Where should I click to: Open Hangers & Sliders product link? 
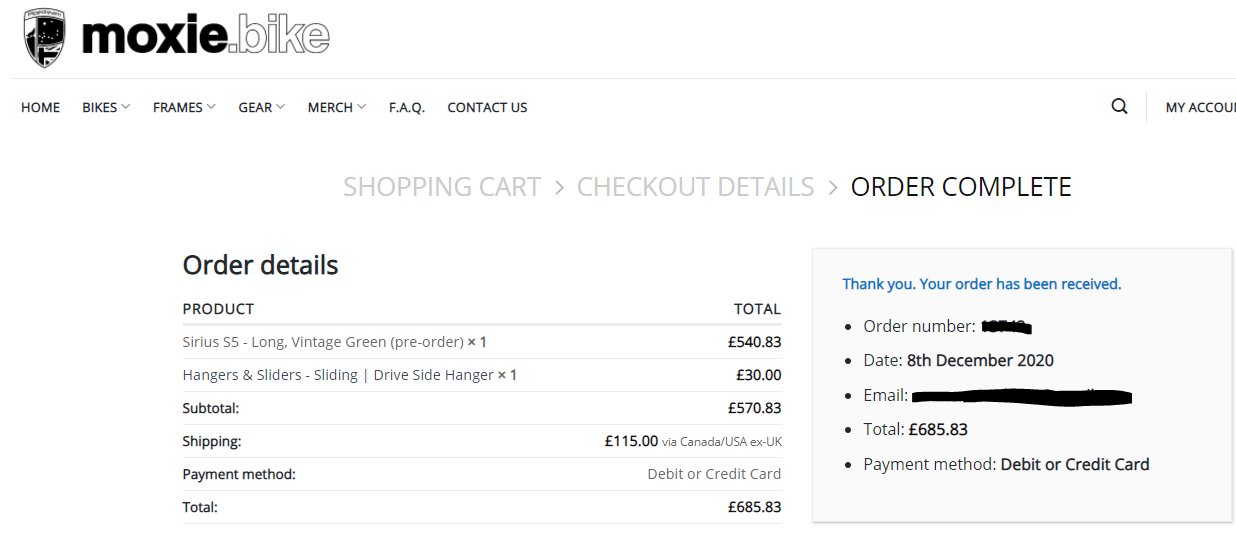pyautogui.click(x=338, y=375)
